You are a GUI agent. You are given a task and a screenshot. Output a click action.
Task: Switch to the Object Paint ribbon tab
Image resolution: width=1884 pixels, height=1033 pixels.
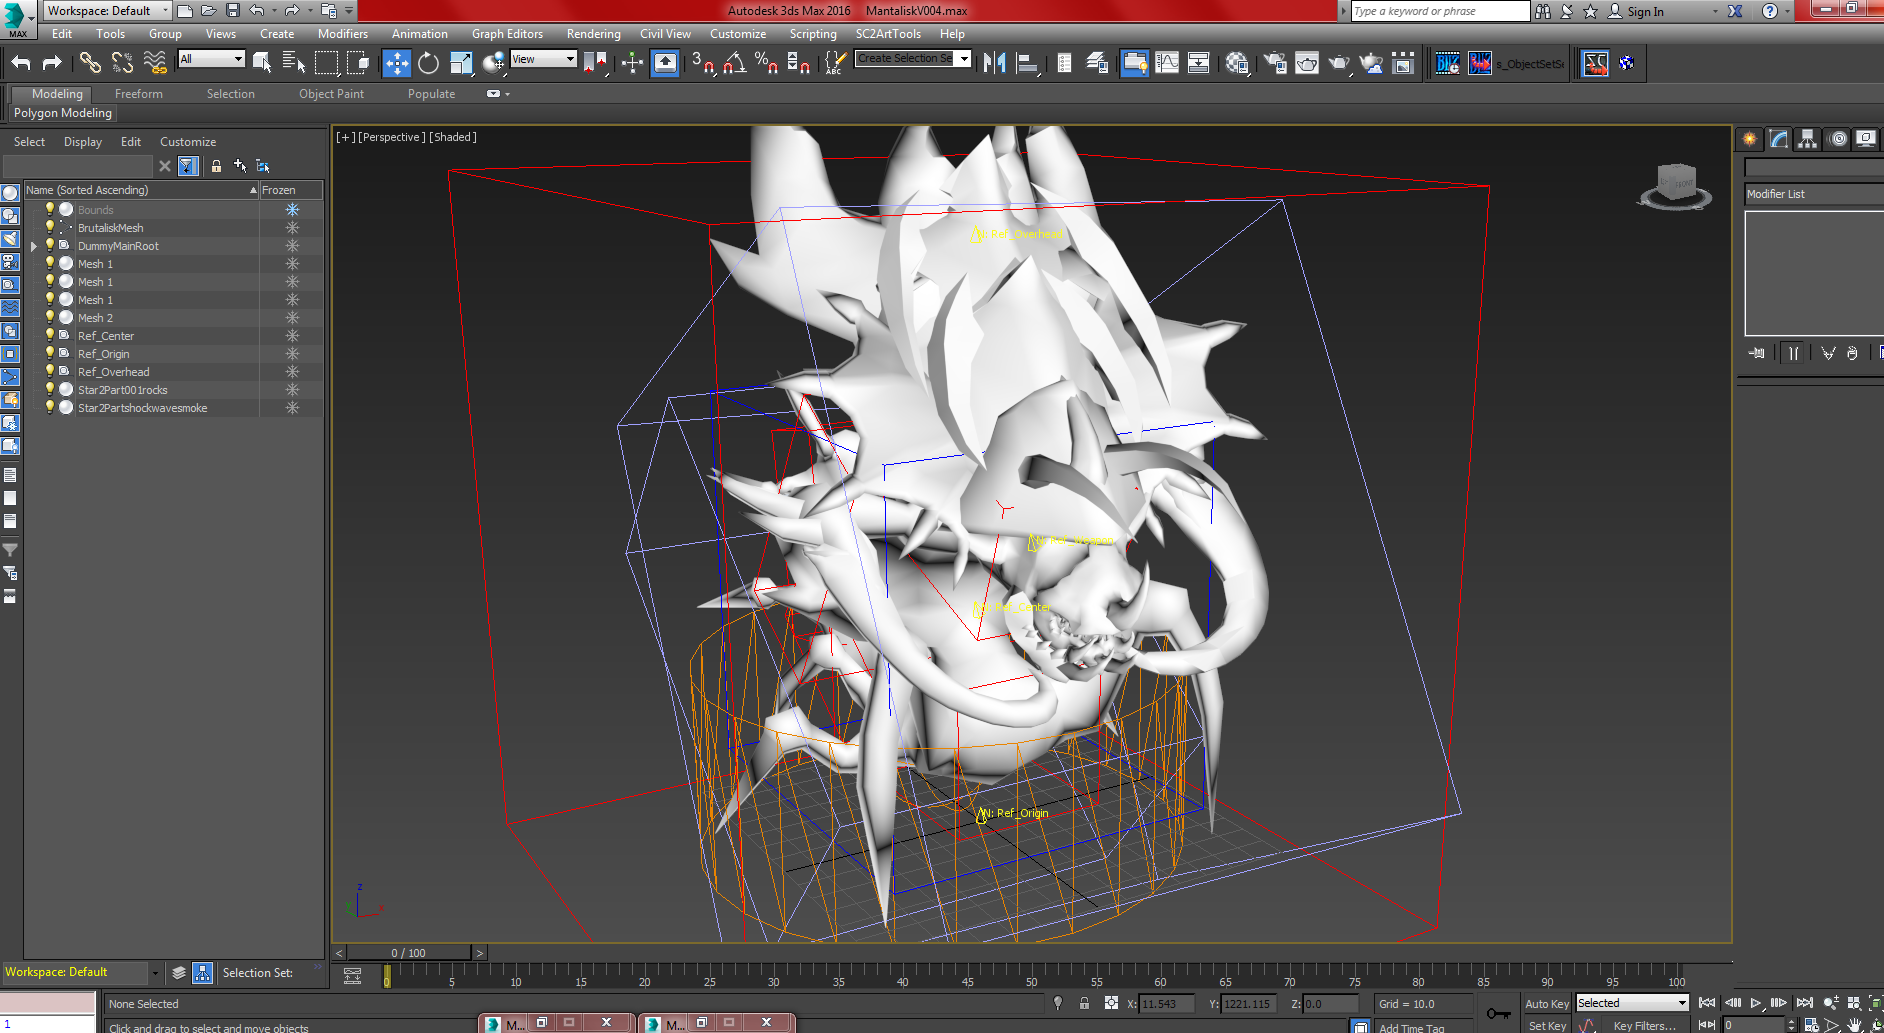click(x=331, y=94)
